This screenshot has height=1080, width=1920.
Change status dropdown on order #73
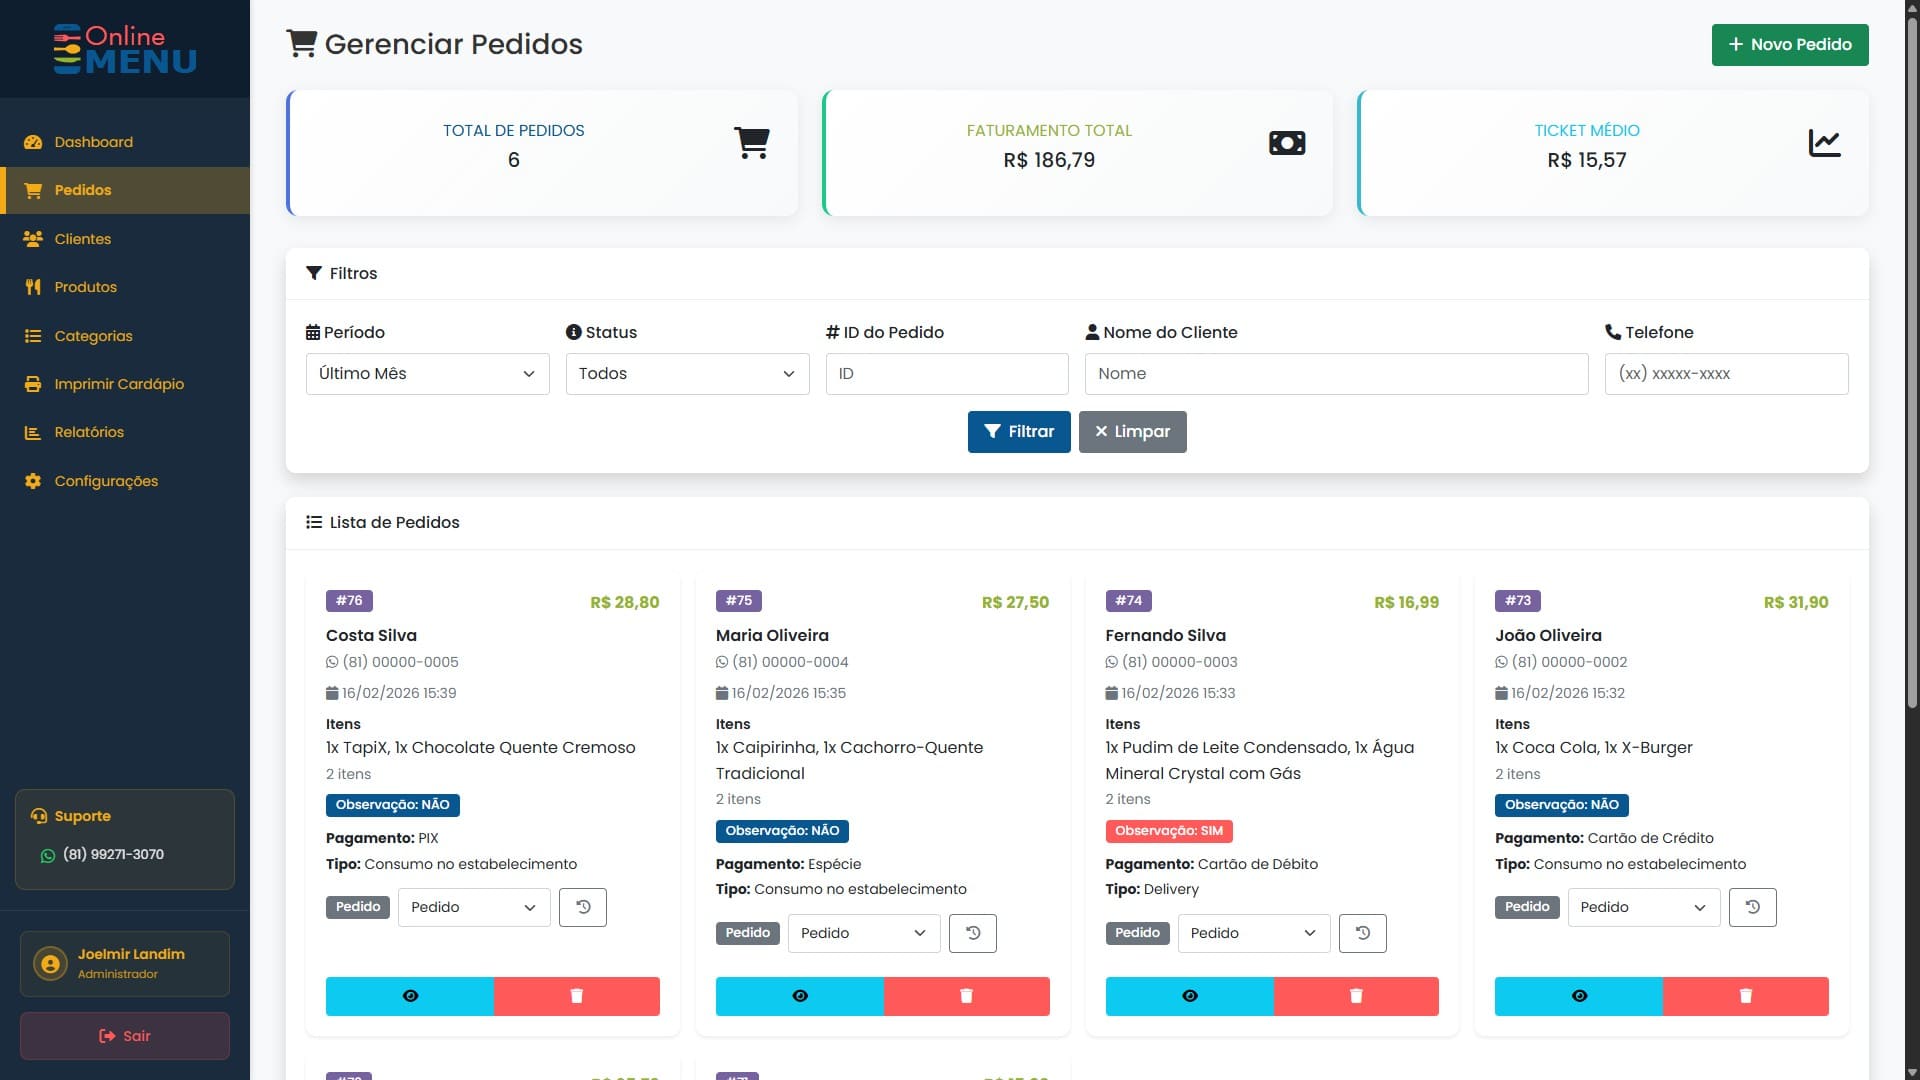click(1642, 907)
